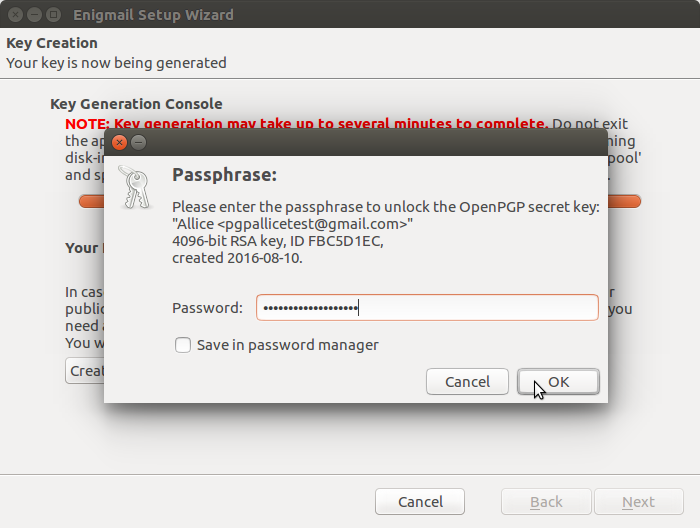Click the key generation progress bar's left end
This screenshot has width=700, height=528.
[92, 201]
